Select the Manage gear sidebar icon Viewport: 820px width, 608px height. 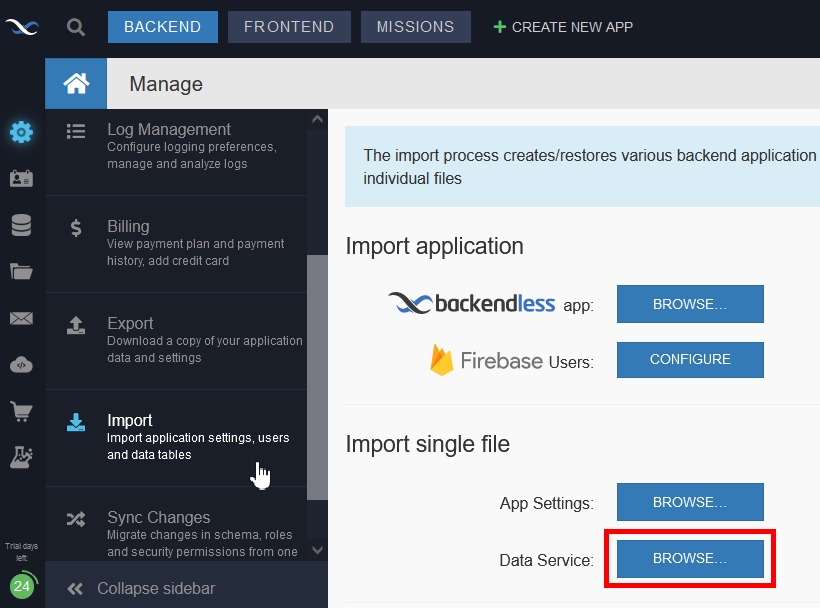pos(21,132)
